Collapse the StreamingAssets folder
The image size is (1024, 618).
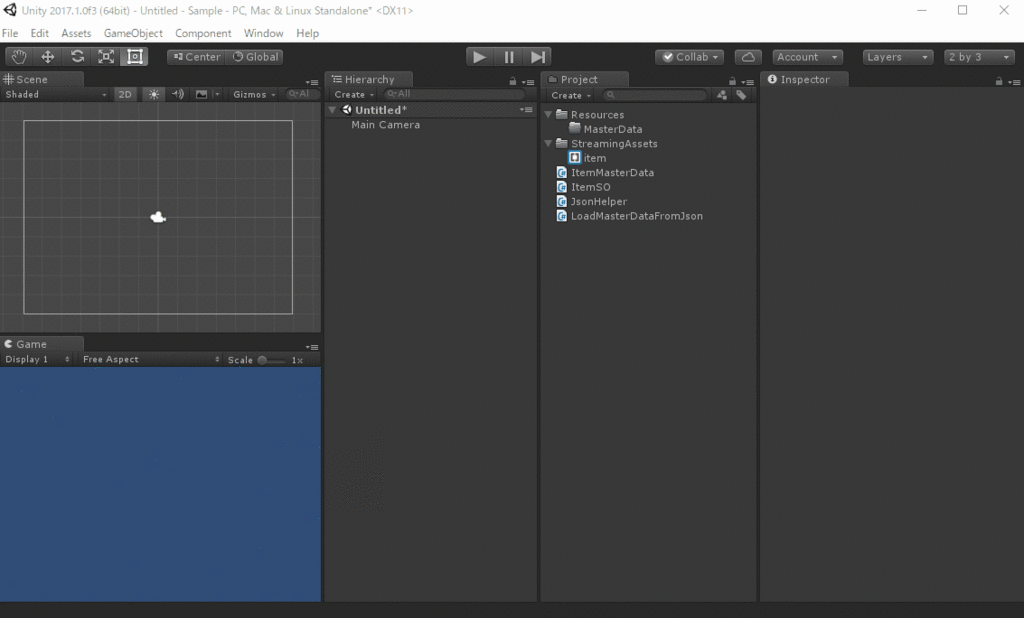pos(549,144)
